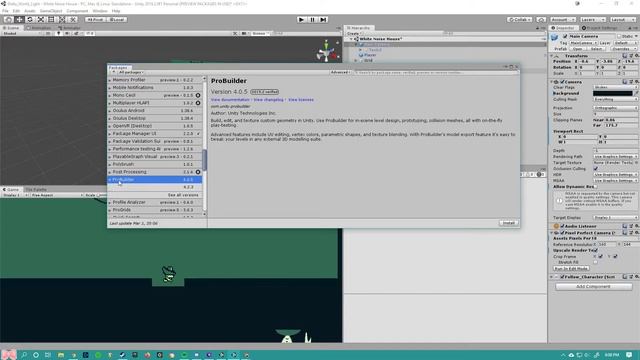Toggle Audio Listener enabled checkbox
The image size is (640, 360).
point(562,226)
